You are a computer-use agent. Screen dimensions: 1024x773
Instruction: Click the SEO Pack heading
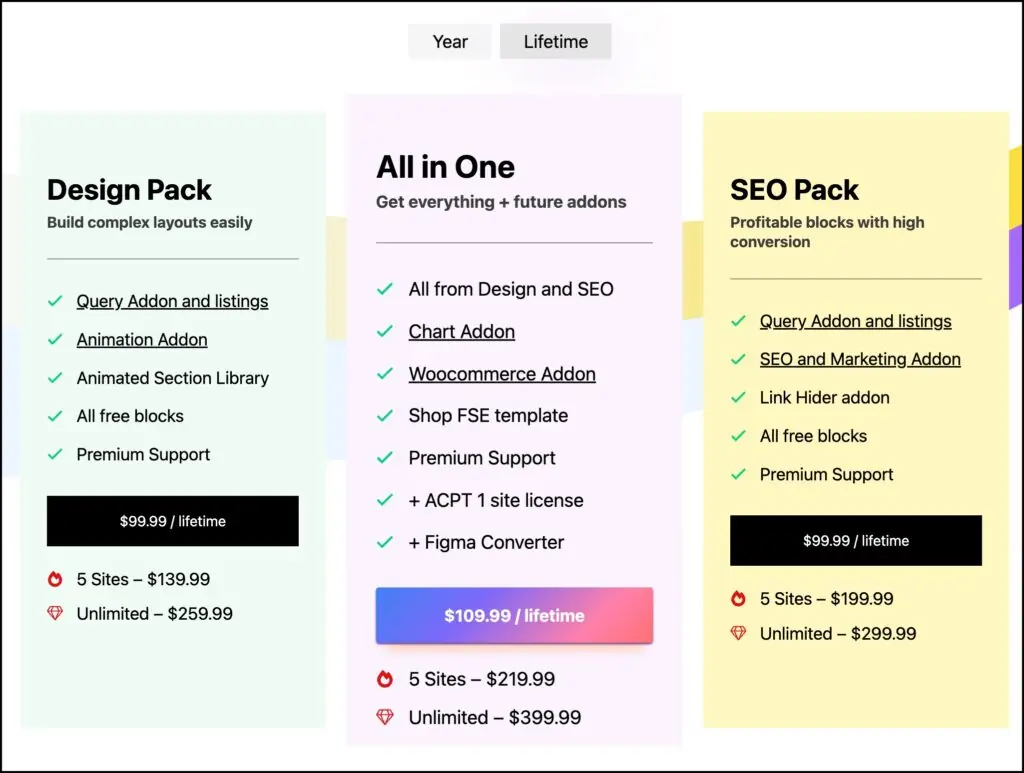(x=794, y=190)
